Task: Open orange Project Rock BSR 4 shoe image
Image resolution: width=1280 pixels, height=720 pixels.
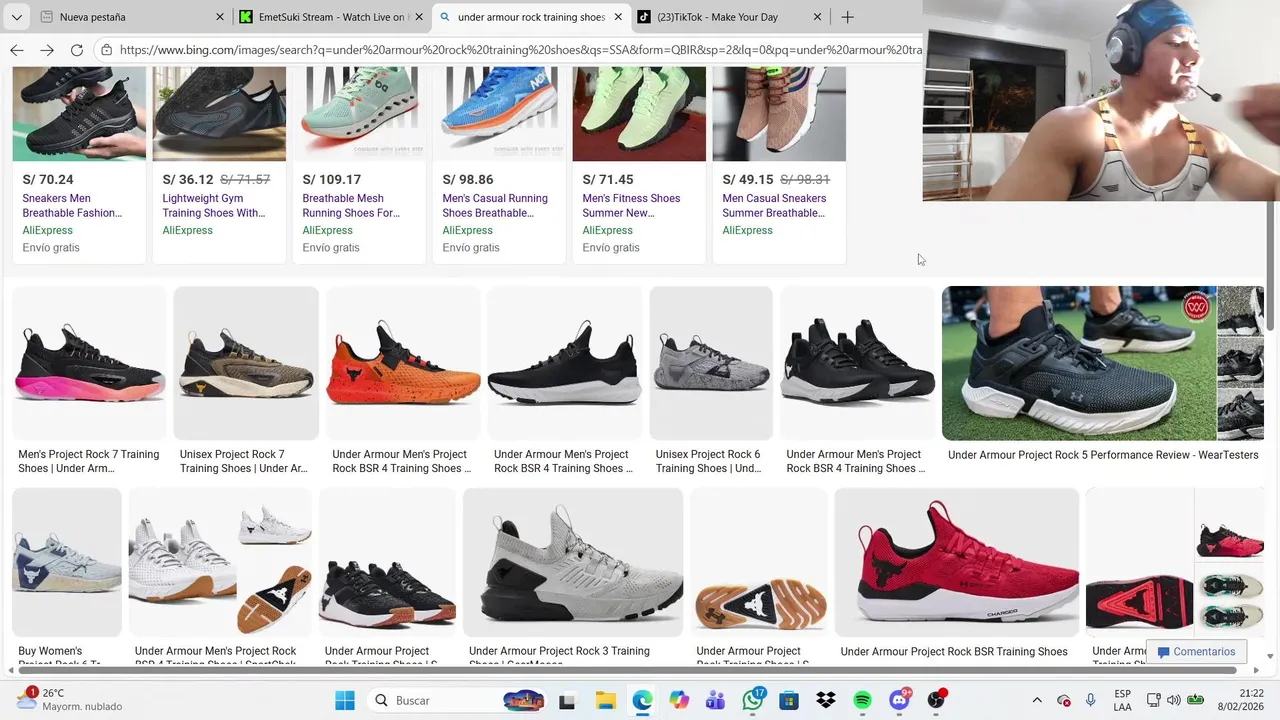Action: (x=403, y=363)
